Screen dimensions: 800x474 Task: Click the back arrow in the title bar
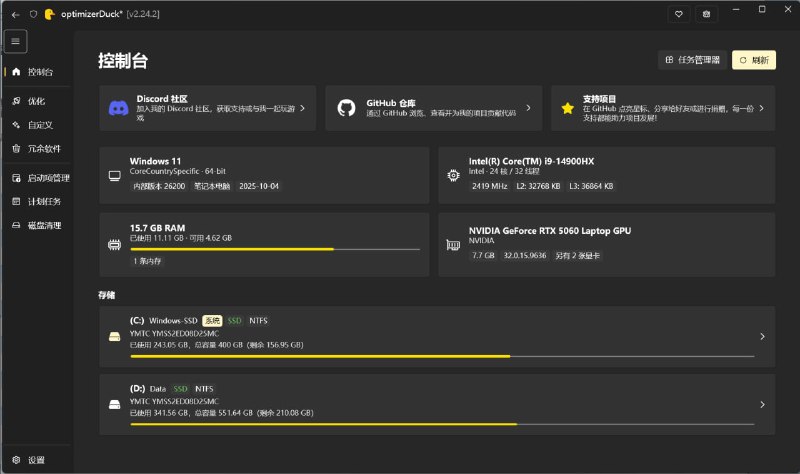(15, 14)
